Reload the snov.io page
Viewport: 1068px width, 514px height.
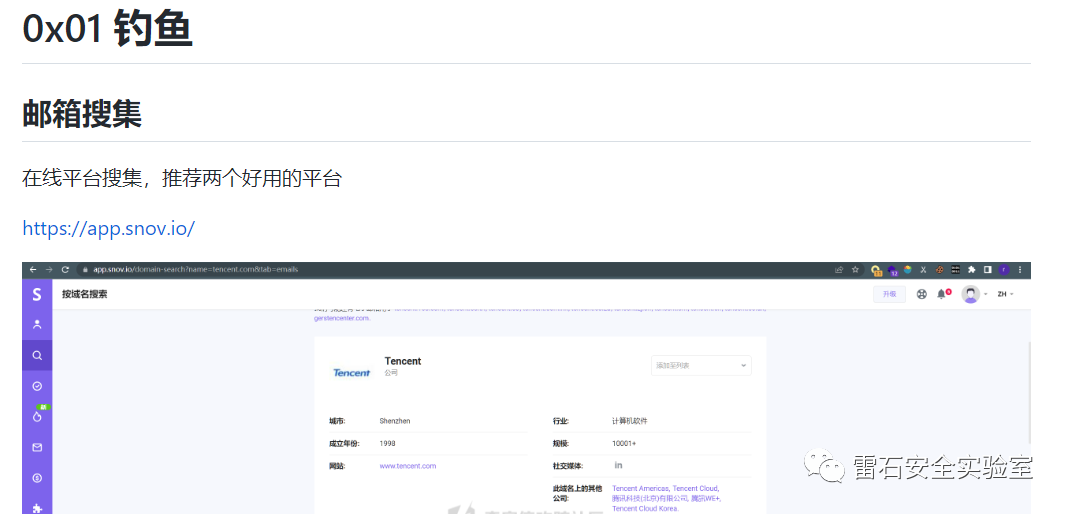pyautogui.click(x=65, y=270)
